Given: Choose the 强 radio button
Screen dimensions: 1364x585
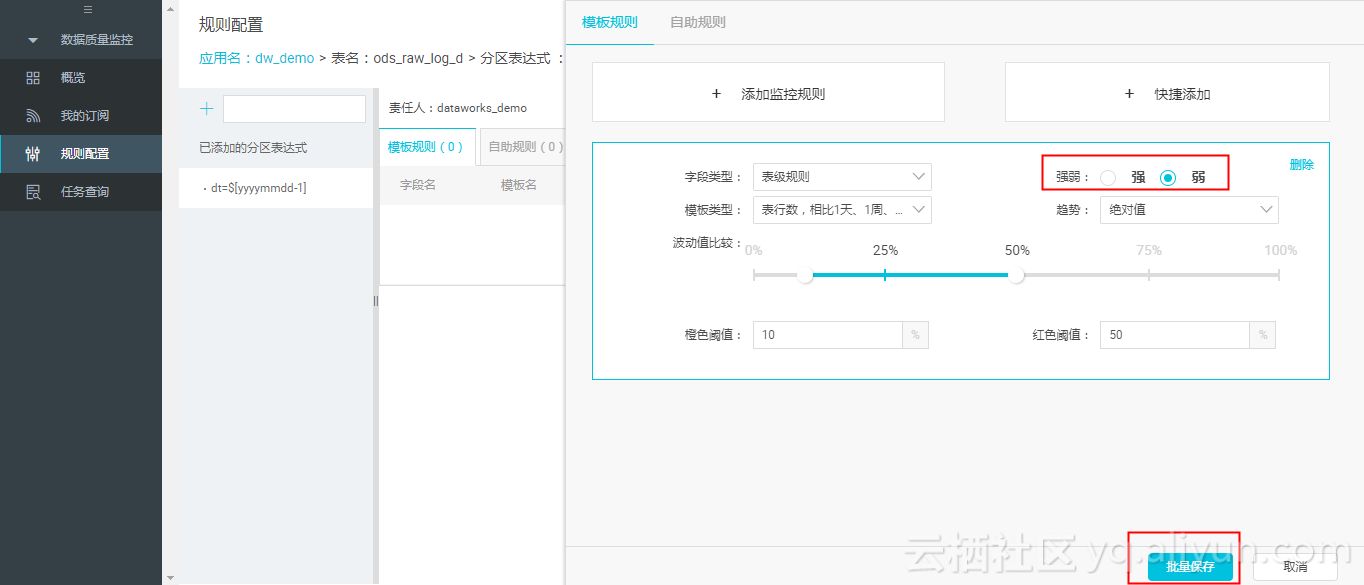Looking at the screenshot, I should 1108,178.
